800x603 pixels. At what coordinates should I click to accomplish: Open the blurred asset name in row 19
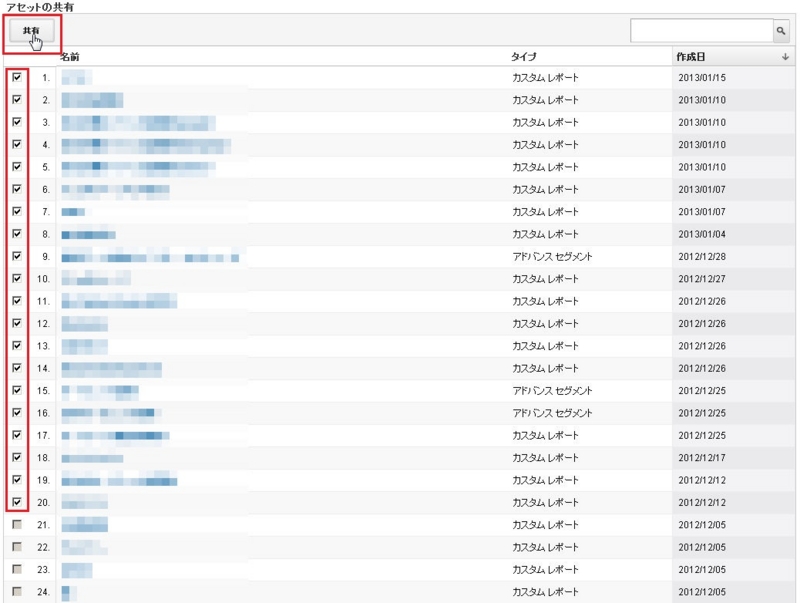click(119, 481)
